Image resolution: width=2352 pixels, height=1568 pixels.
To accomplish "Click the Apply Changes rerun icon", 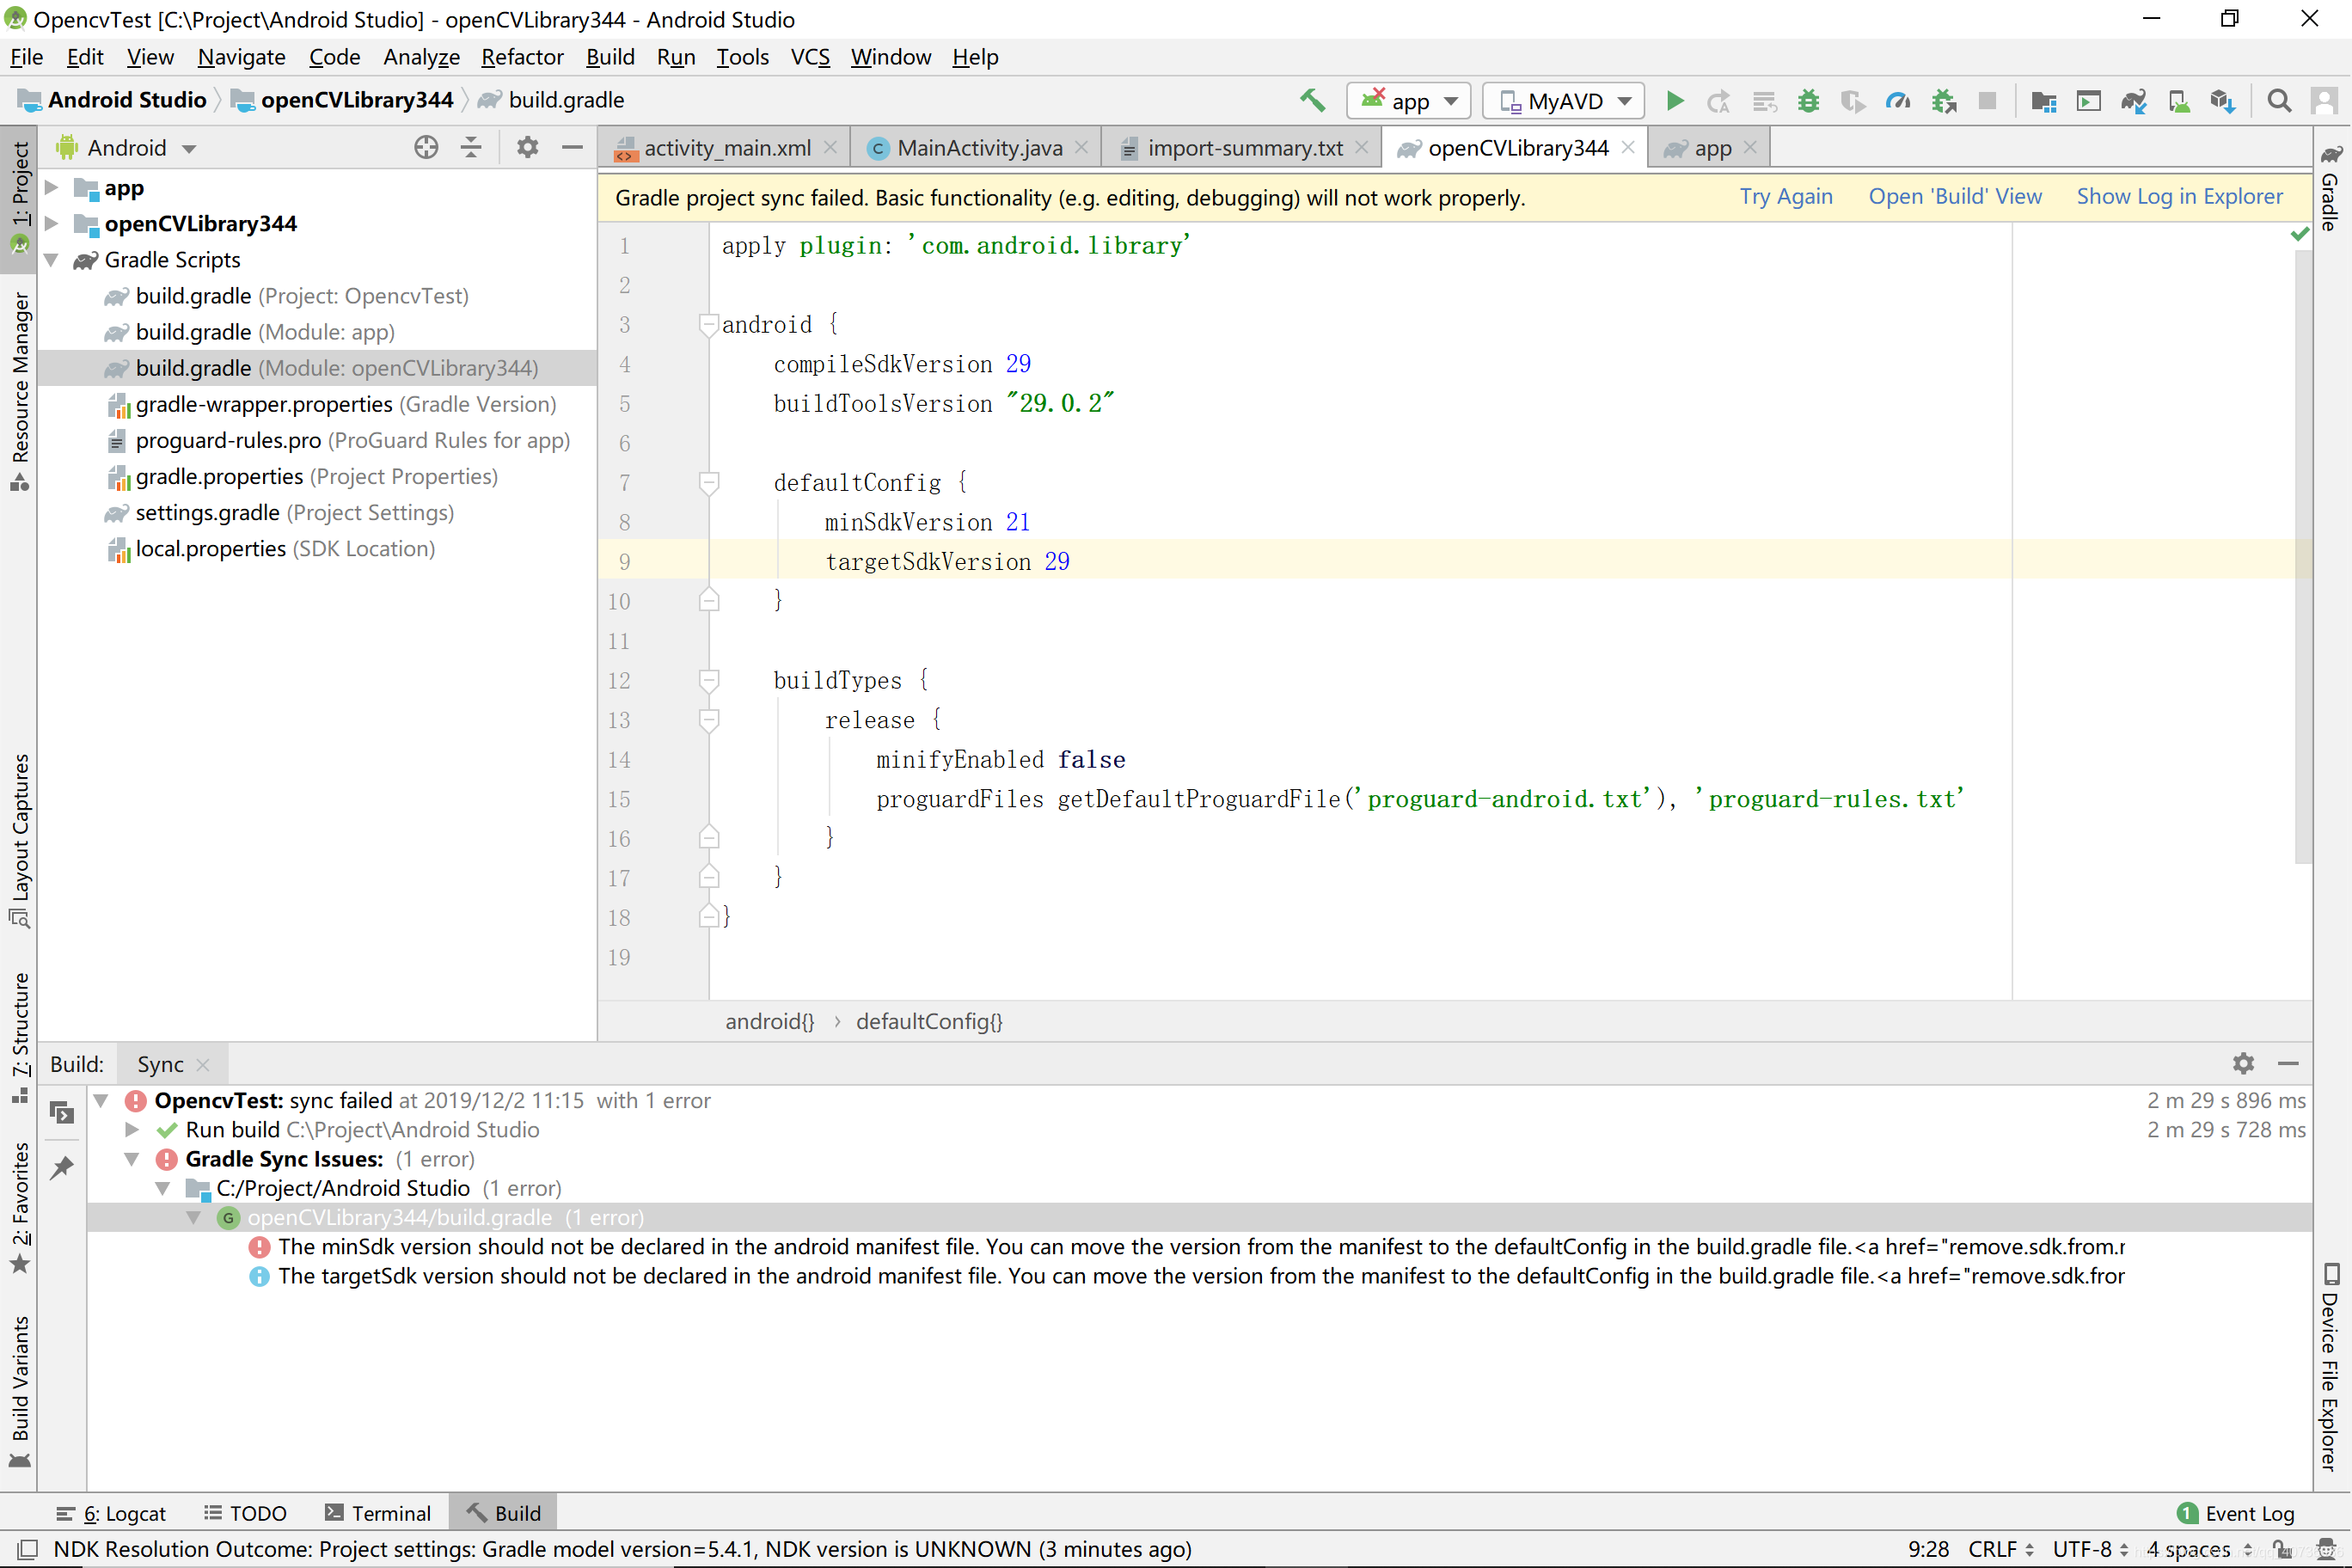I will (x=1719, y=101).
